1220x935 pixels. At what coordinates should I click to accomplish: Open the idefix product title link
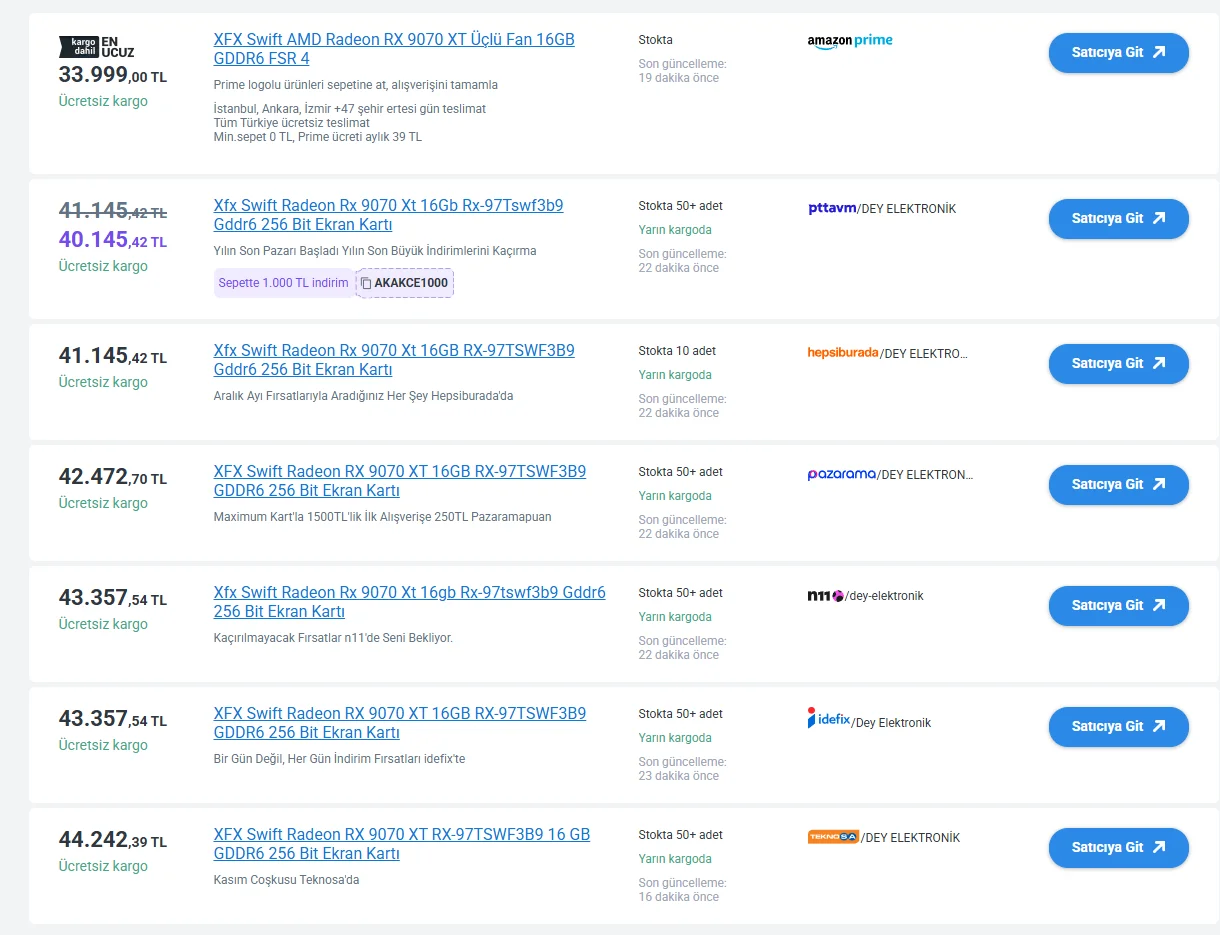click(400, 723)
